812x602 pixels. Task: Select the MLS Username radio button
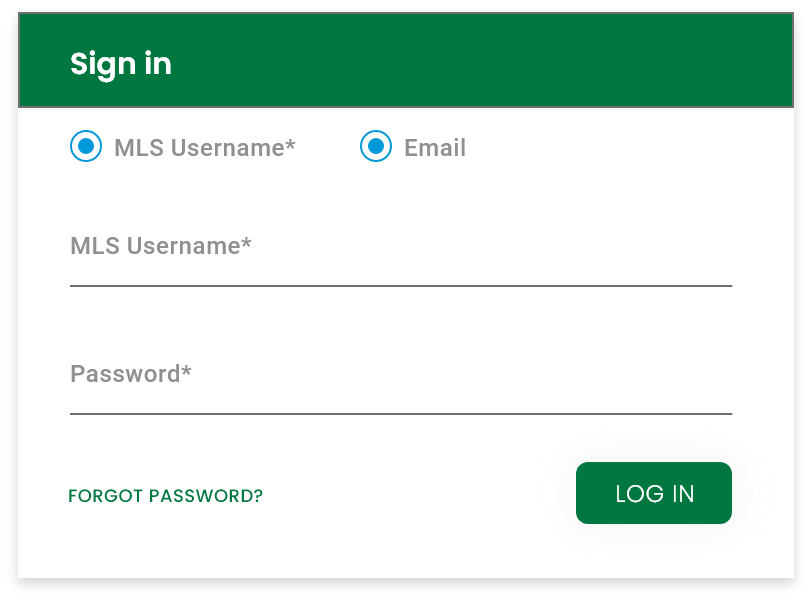[x=86, y=147]
